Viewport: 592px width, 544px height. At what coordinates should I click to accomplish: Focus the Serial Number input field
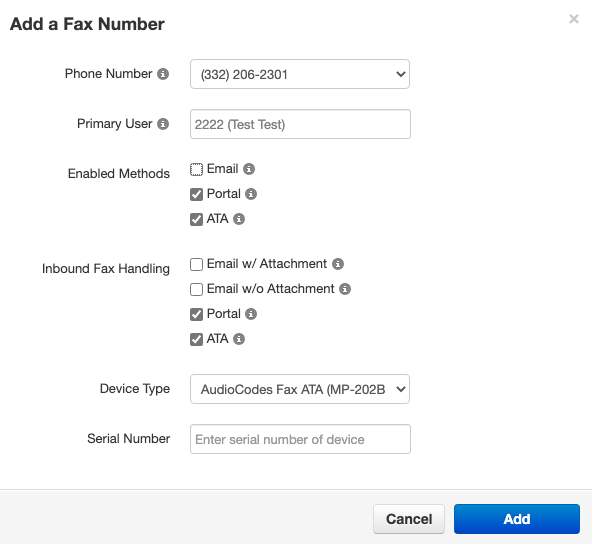tap(300, 439)
